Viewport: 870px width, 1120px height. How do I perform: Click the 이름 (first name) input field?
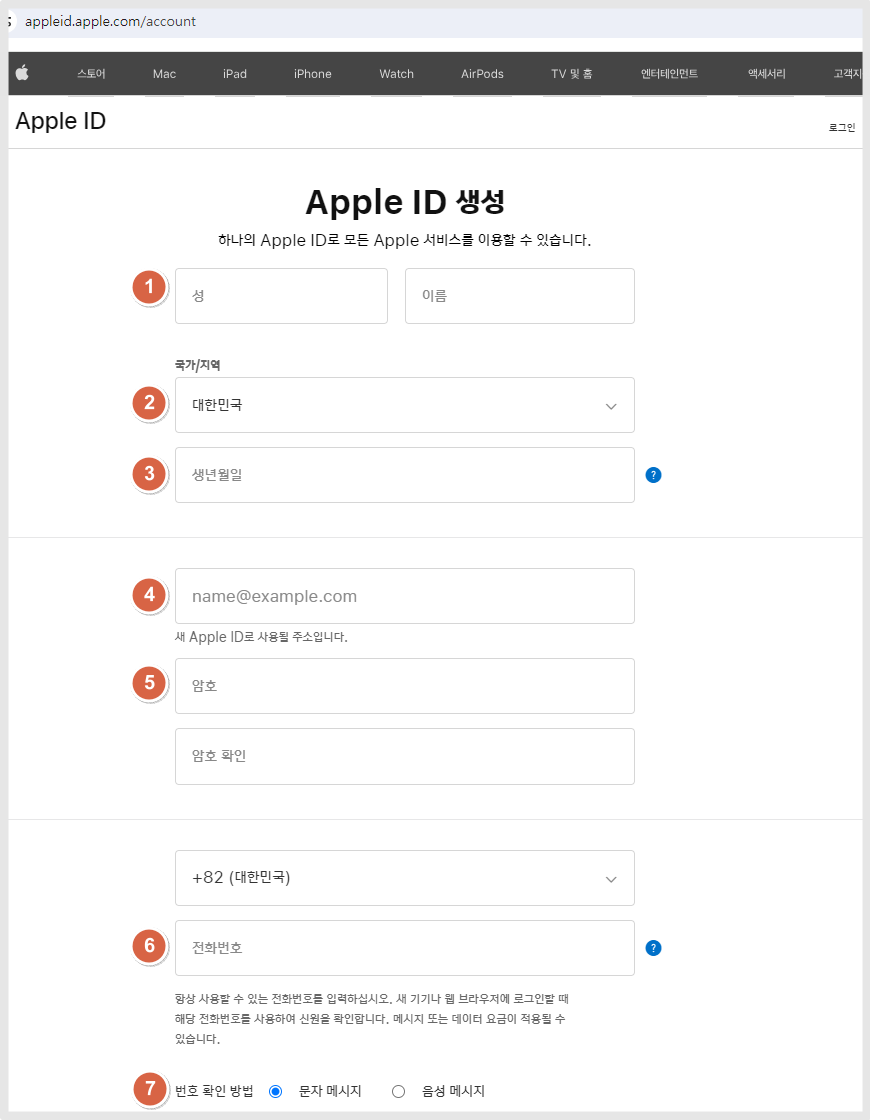click(519, 296)
